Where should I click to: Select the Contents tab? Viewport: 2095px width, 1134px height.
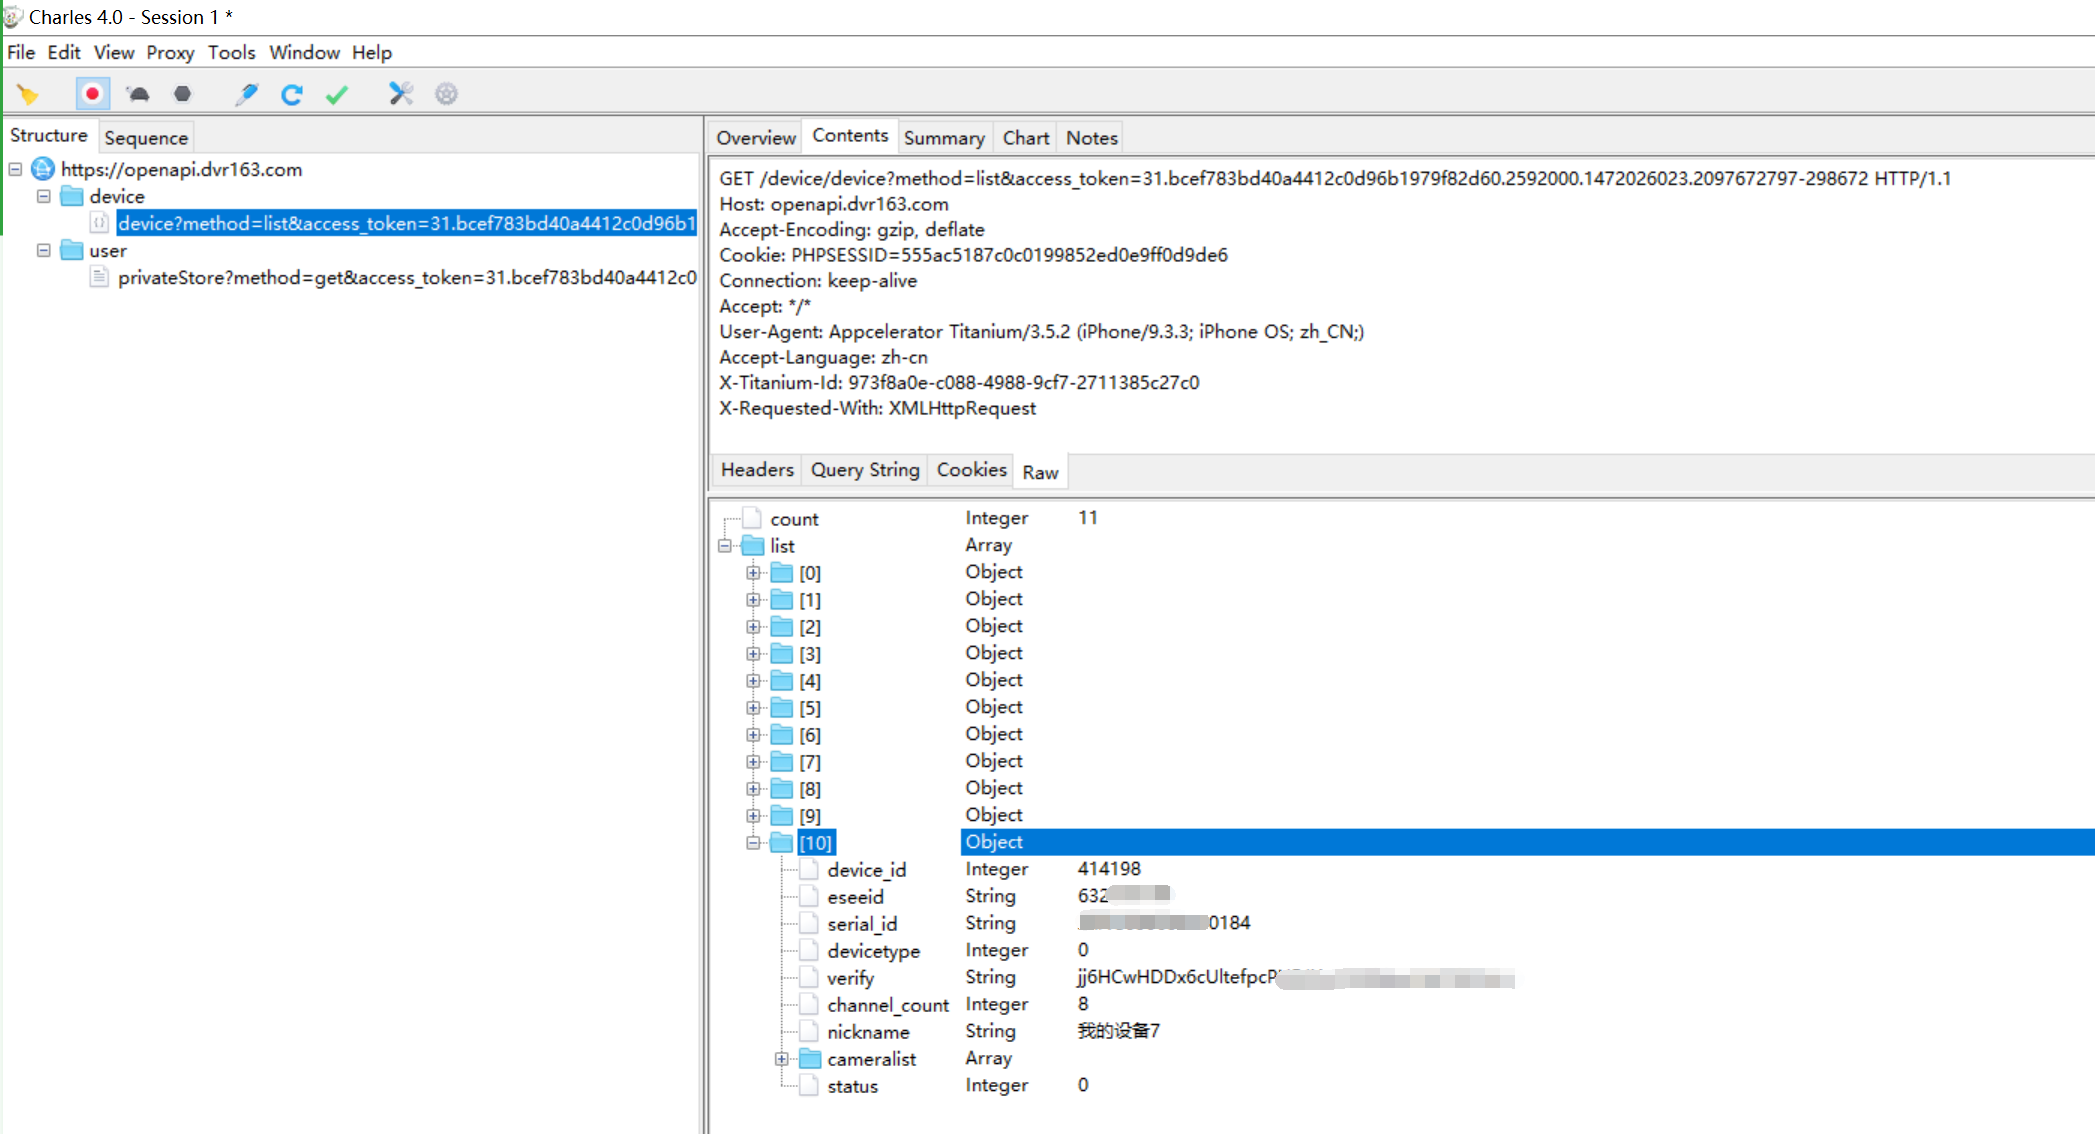click(x=850, y=136)
